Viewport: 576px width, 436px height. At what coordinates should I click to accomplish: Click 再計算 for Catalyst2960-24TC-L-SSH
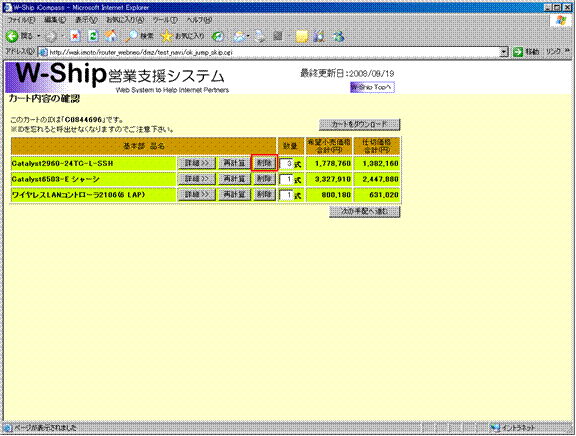click(234, 163)
